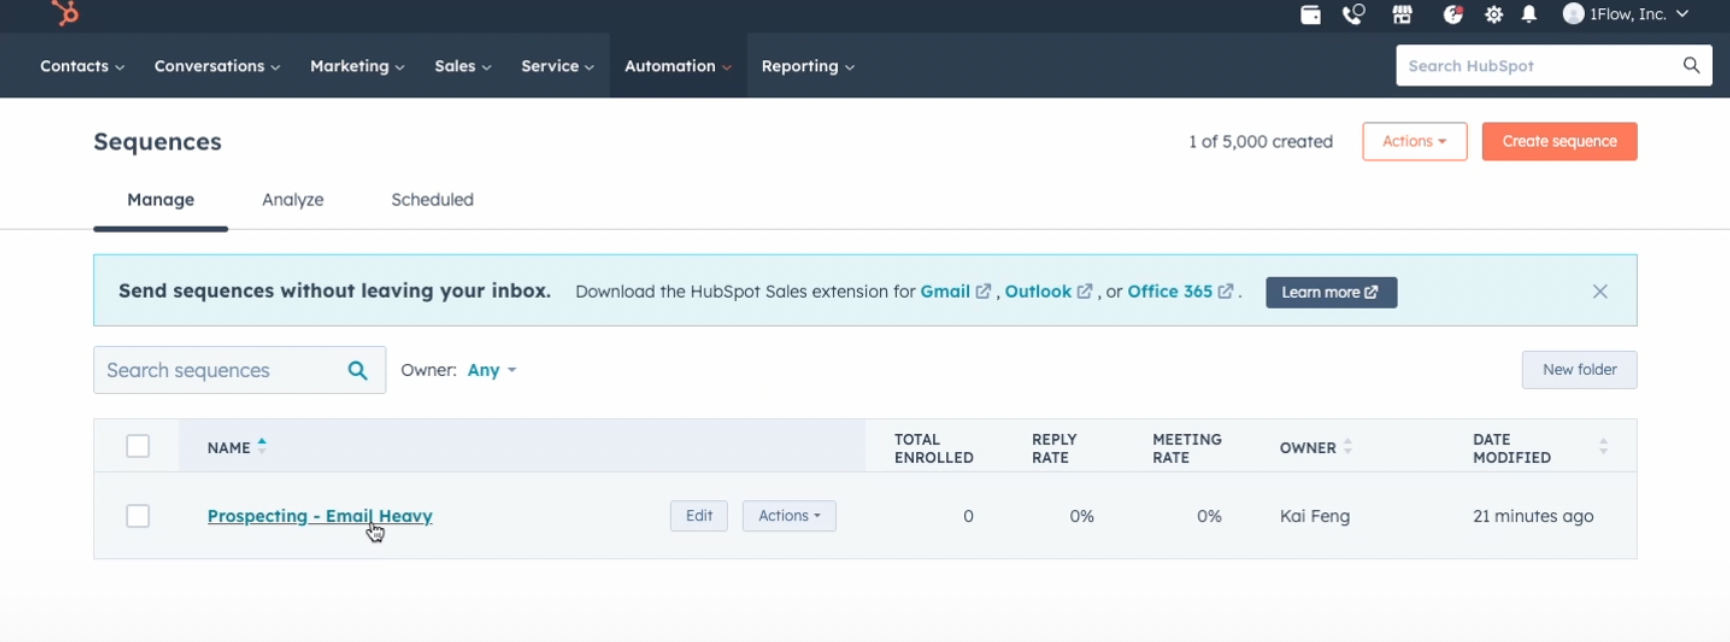Expand the Reporting menu
The image size is (1730, 642).
coord(808,66)
